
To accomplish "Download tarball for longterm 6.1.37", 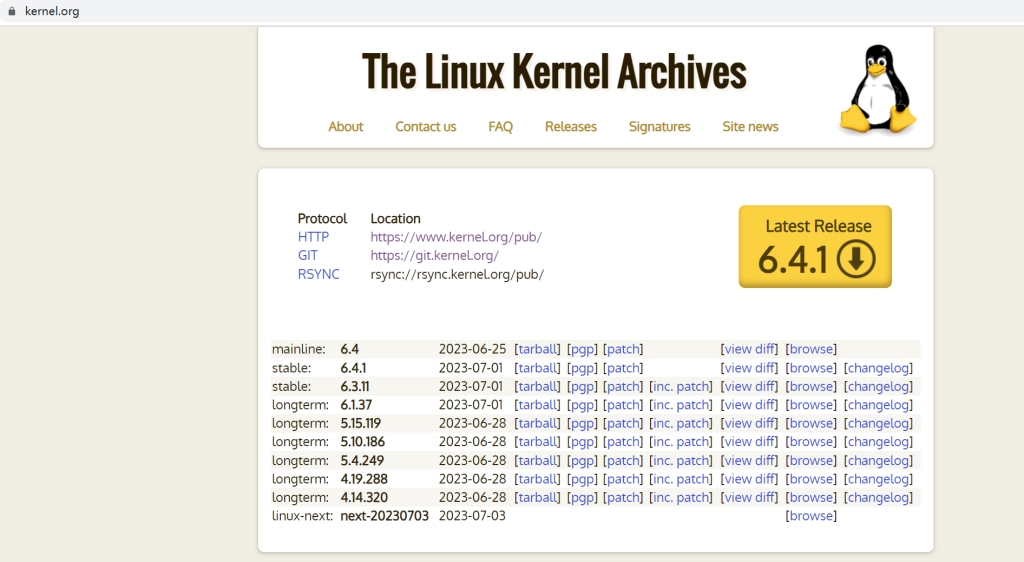I will [537, 405].
